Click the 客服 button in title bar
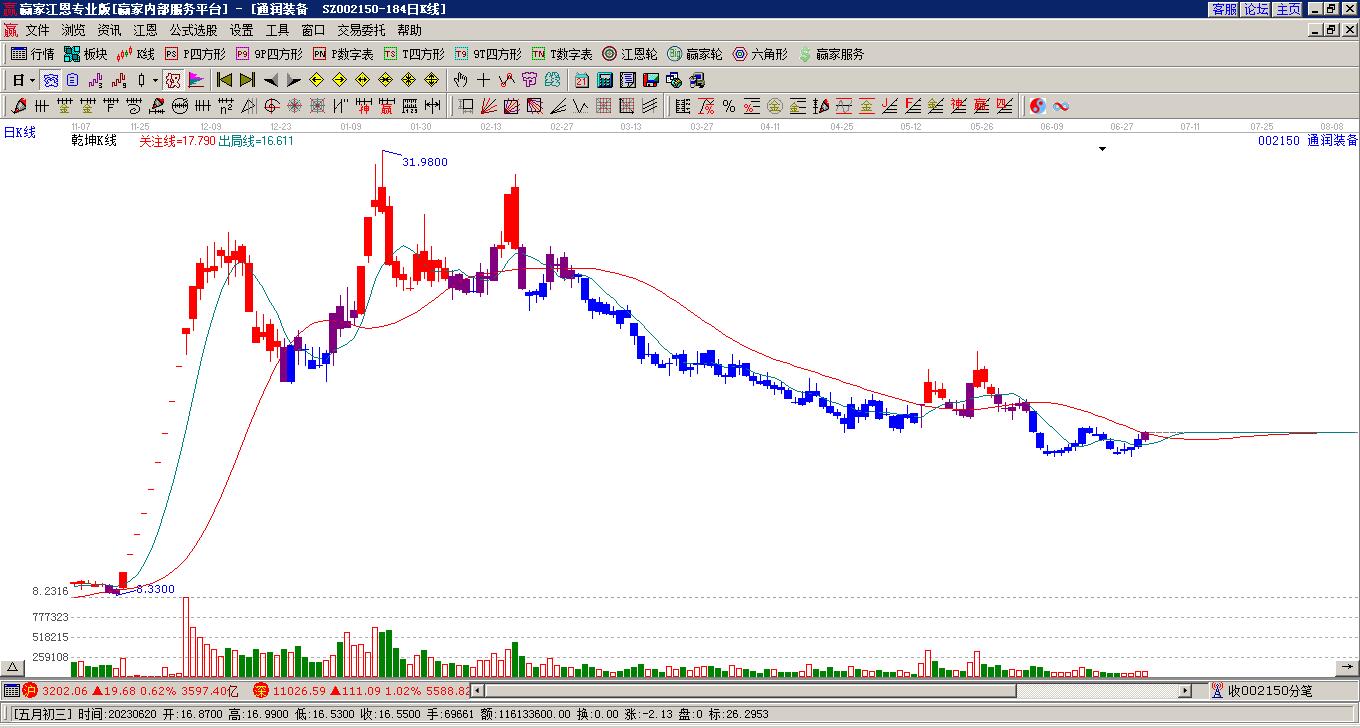 [1224, 9]
